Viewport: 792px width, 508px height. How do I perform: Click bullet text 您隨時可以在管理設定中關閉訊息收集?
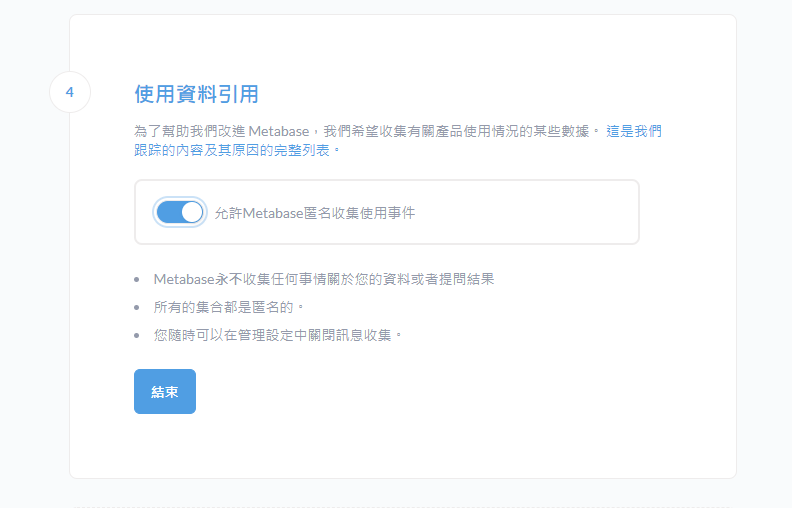[278, 335]
